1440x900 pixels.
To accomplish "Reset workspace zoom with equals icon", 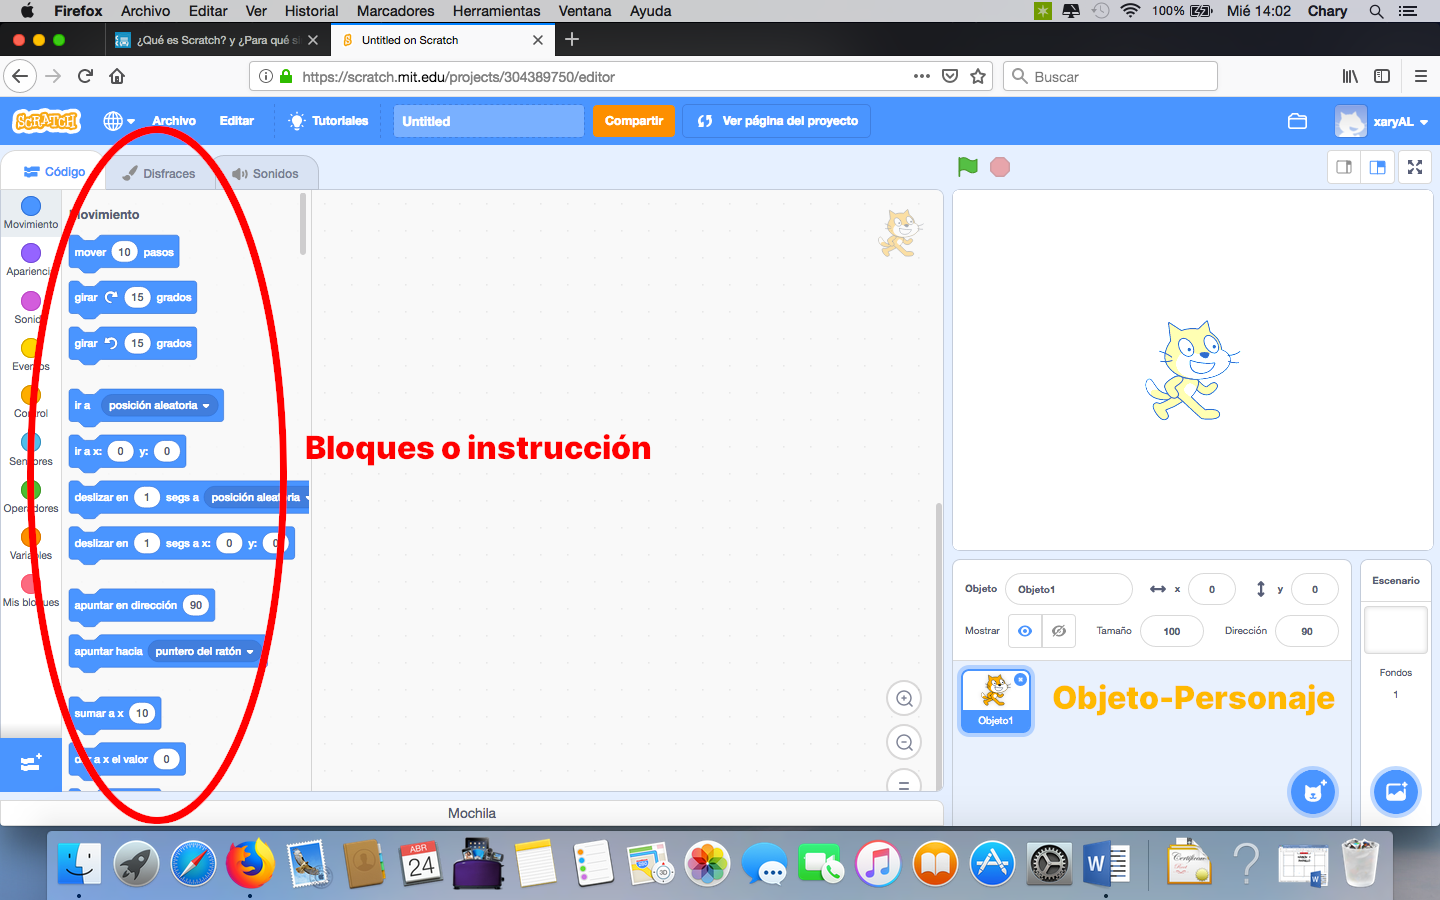I will (x=904, y=783).
